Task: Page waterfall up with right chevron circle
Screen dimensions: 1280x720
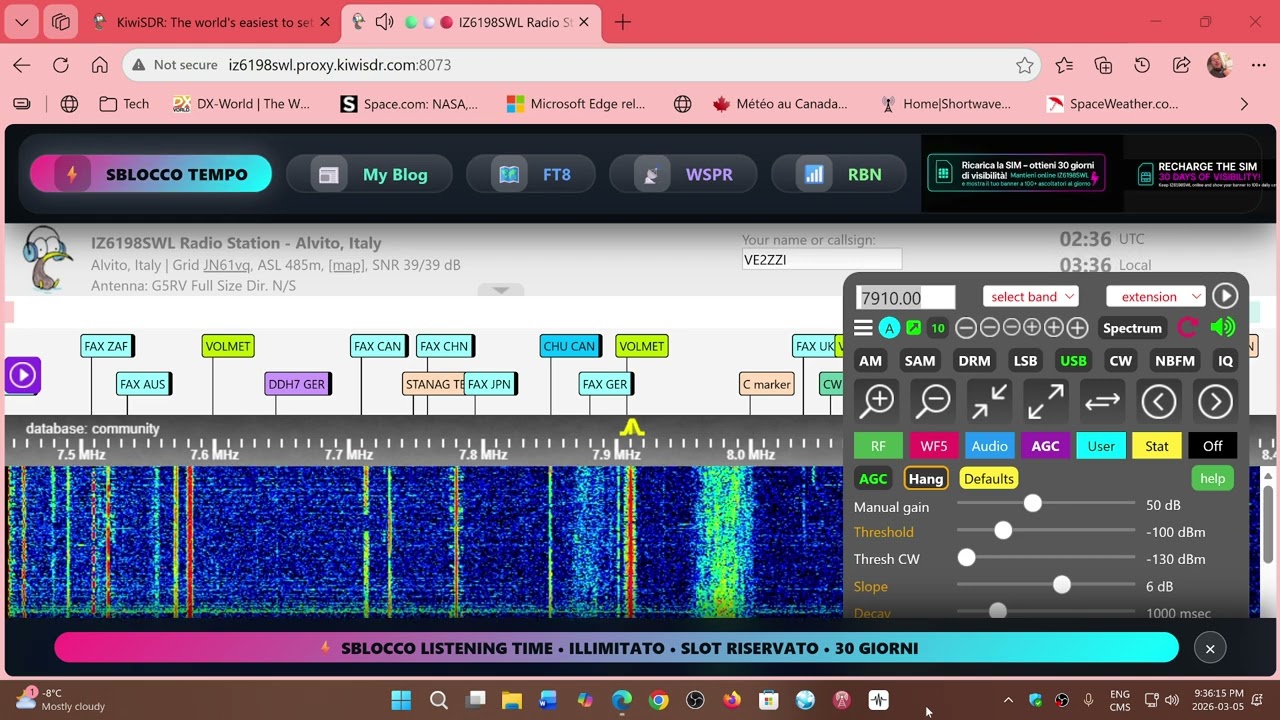Action: (1215, 401)
